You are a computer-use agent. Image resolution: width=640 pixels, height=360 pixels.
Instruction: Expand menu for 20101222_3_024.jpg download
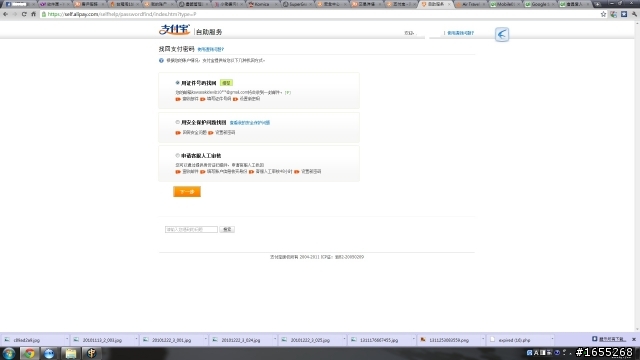point(275,340)
